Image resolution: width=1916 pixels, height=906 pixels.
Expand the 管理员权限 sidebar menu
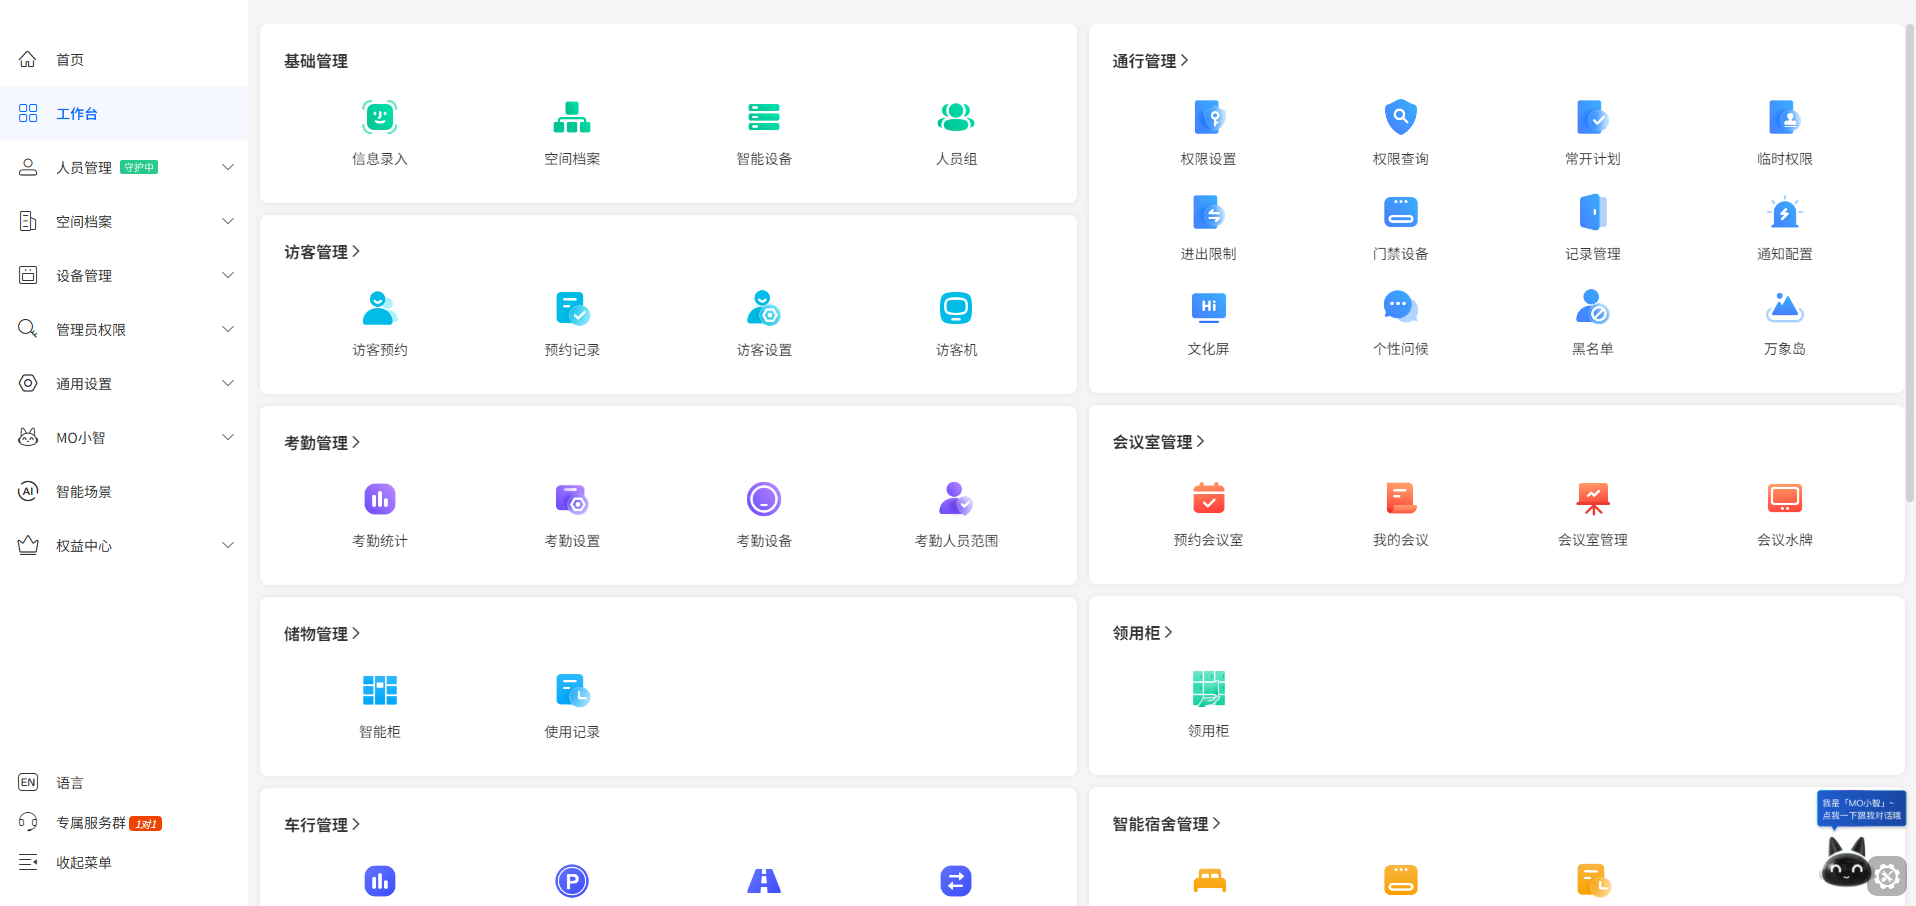[x=124, y=329]
